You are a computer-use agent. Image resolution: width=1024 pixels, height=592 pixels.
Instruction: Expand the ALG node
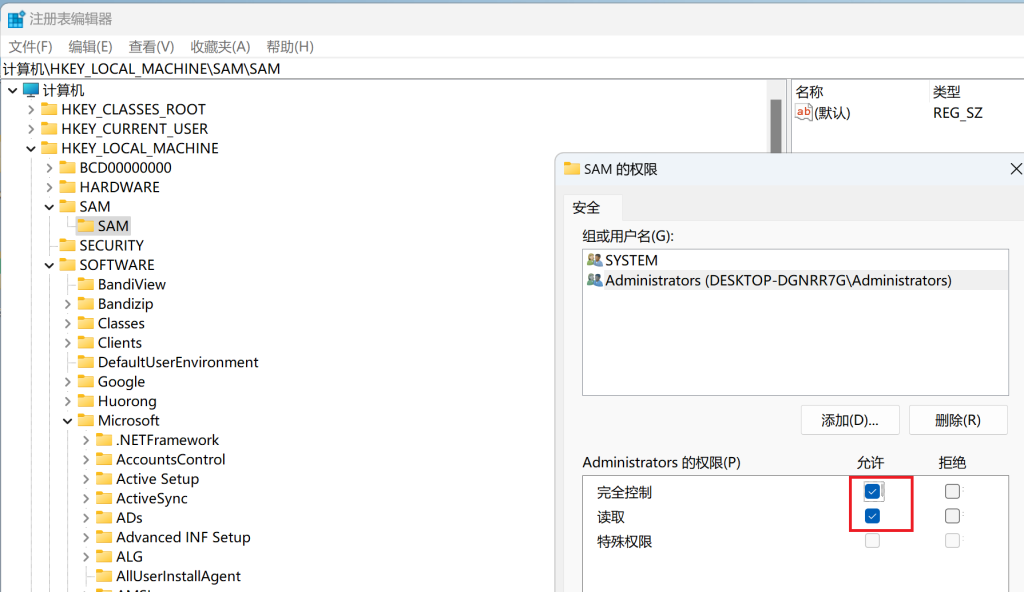click(x=86, y=557)
